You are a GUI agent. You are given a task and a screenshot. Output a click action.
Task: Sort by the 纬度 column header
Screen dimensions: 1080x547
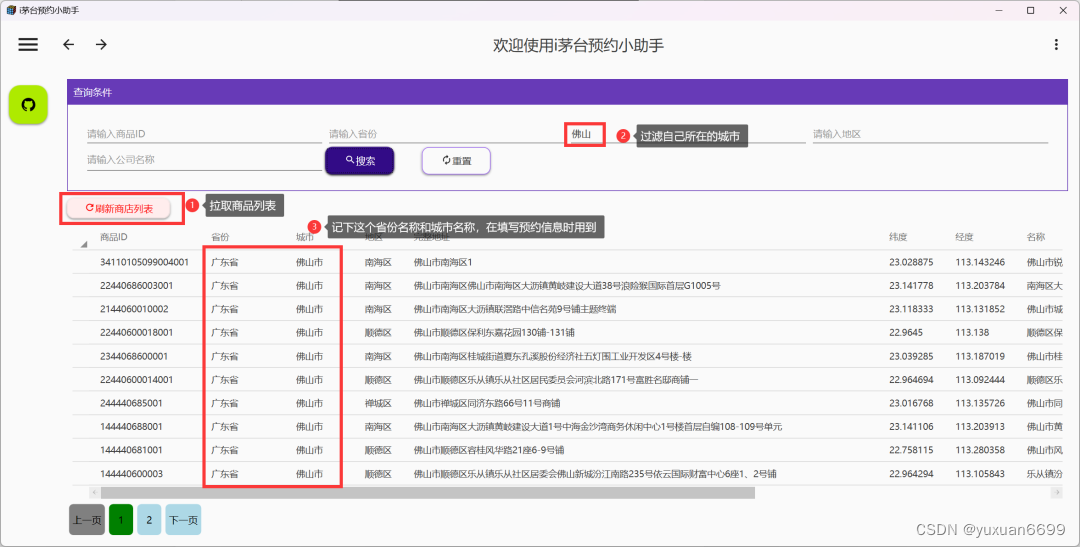(899, 237)
